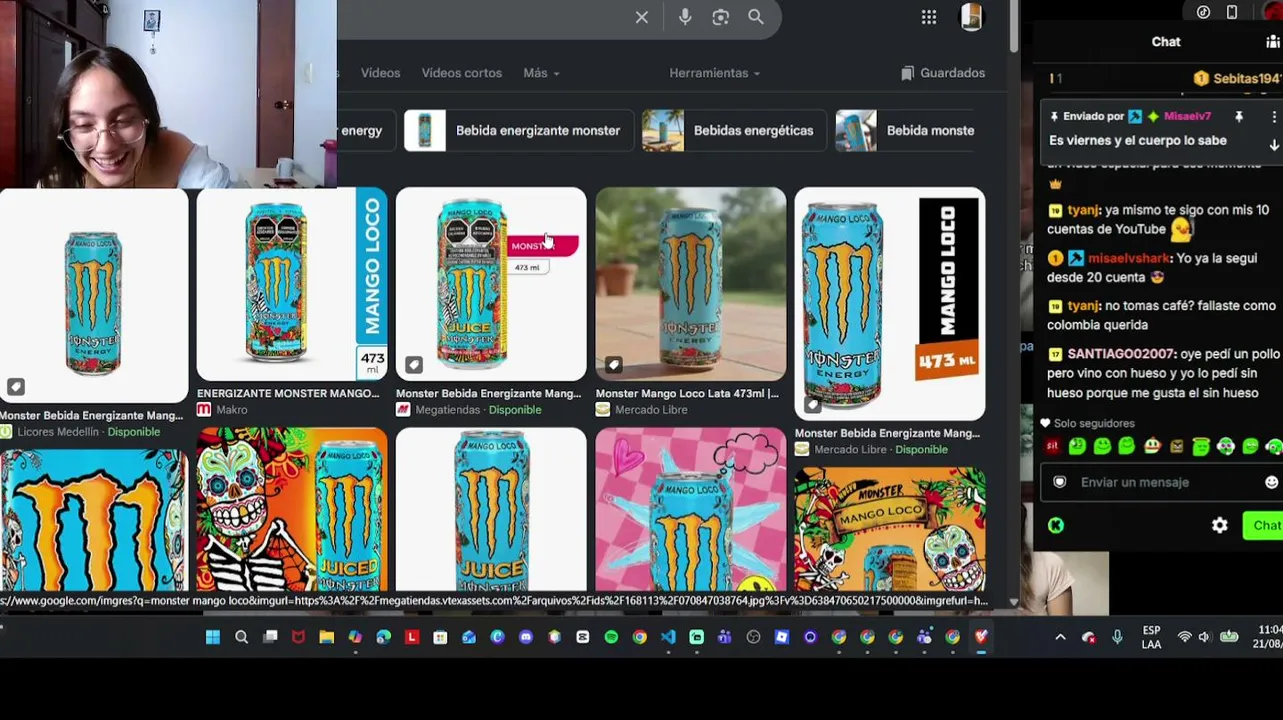
Task: Open the outdoor Monster Mango Loco Lata image
Action: pyautogui.click(x=691, y=284)
